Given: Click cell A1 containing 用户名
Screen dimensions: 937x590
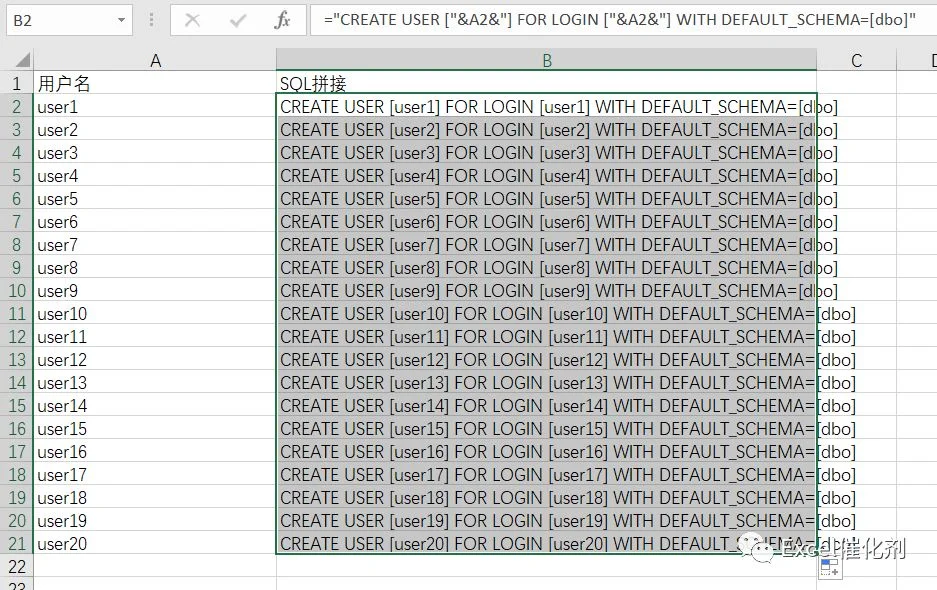Looking at the screenshot, I should 155,83.
